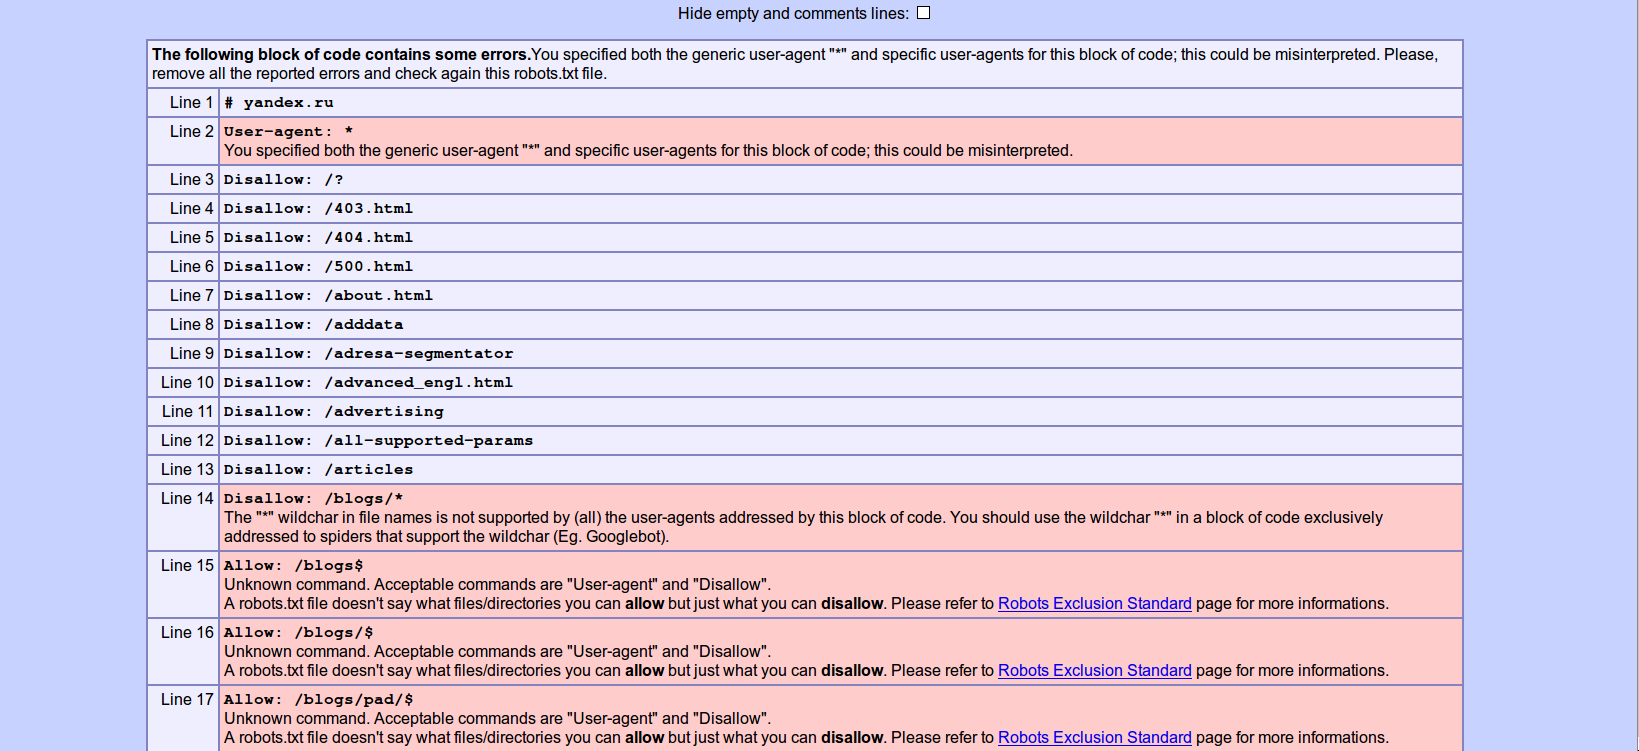
Task: Select 'Disallow: /500.html' code text
Action: (318, 267)
